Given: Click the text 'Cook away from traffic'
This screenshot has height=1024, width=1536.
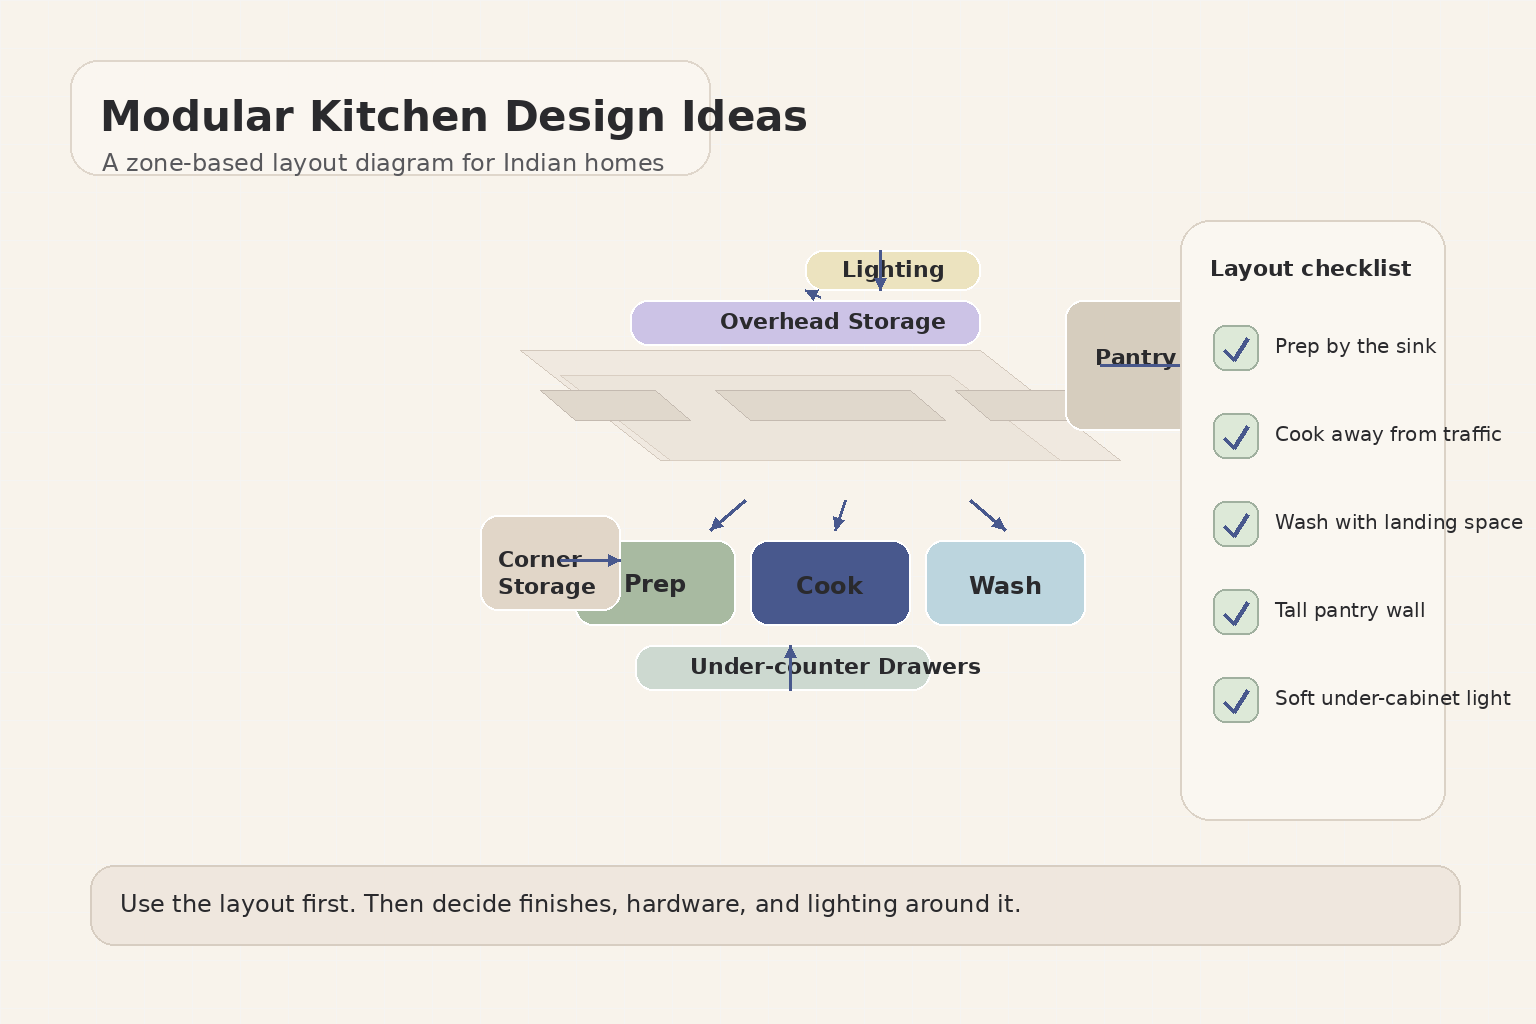Looking at the screenshot, I should [1388, 434].
